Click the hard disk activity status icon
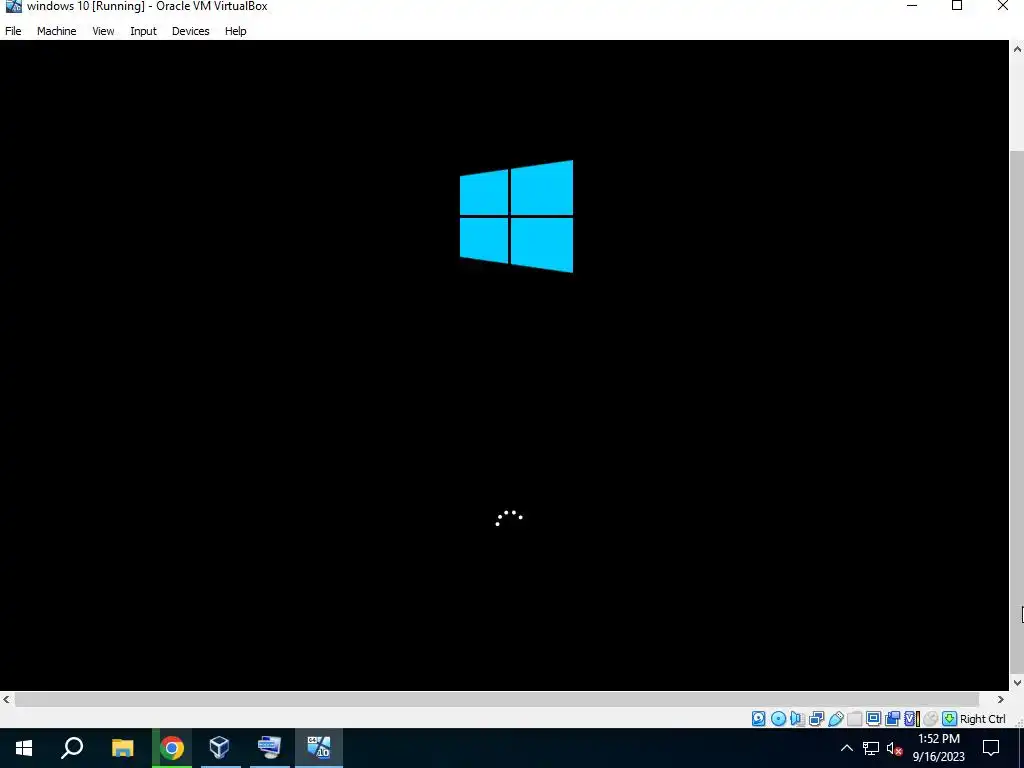Screen dimensions: 1024x768 [x=758, y=718]
